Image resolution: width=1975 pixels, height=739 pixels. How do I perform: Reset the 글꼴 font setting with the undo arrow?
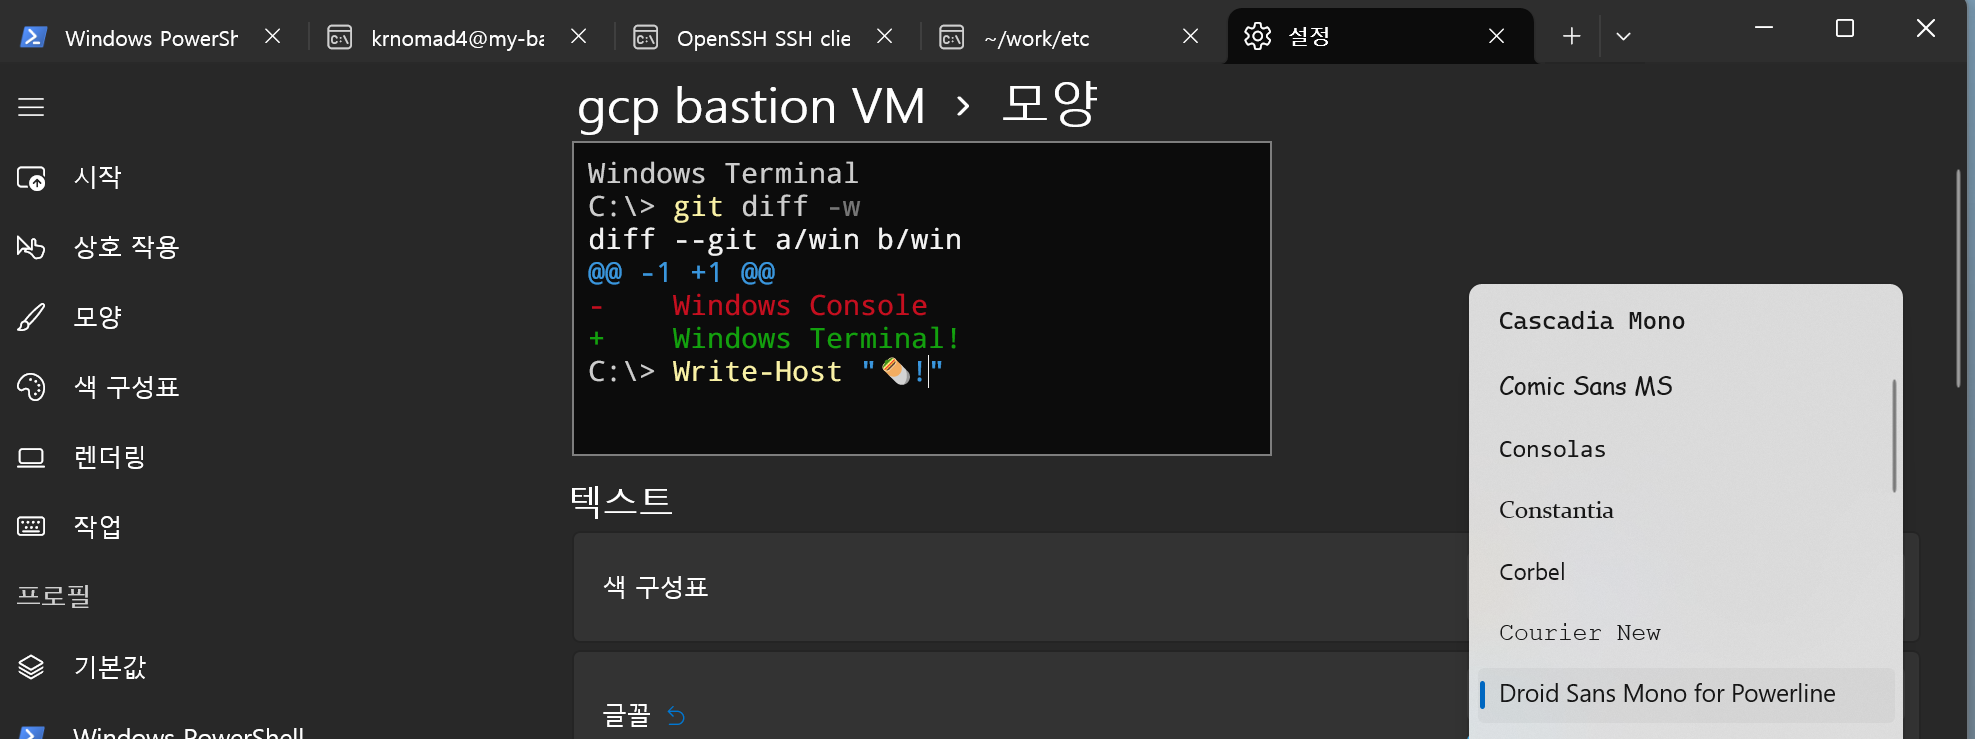pyautogui.click(x=676, y=716)
